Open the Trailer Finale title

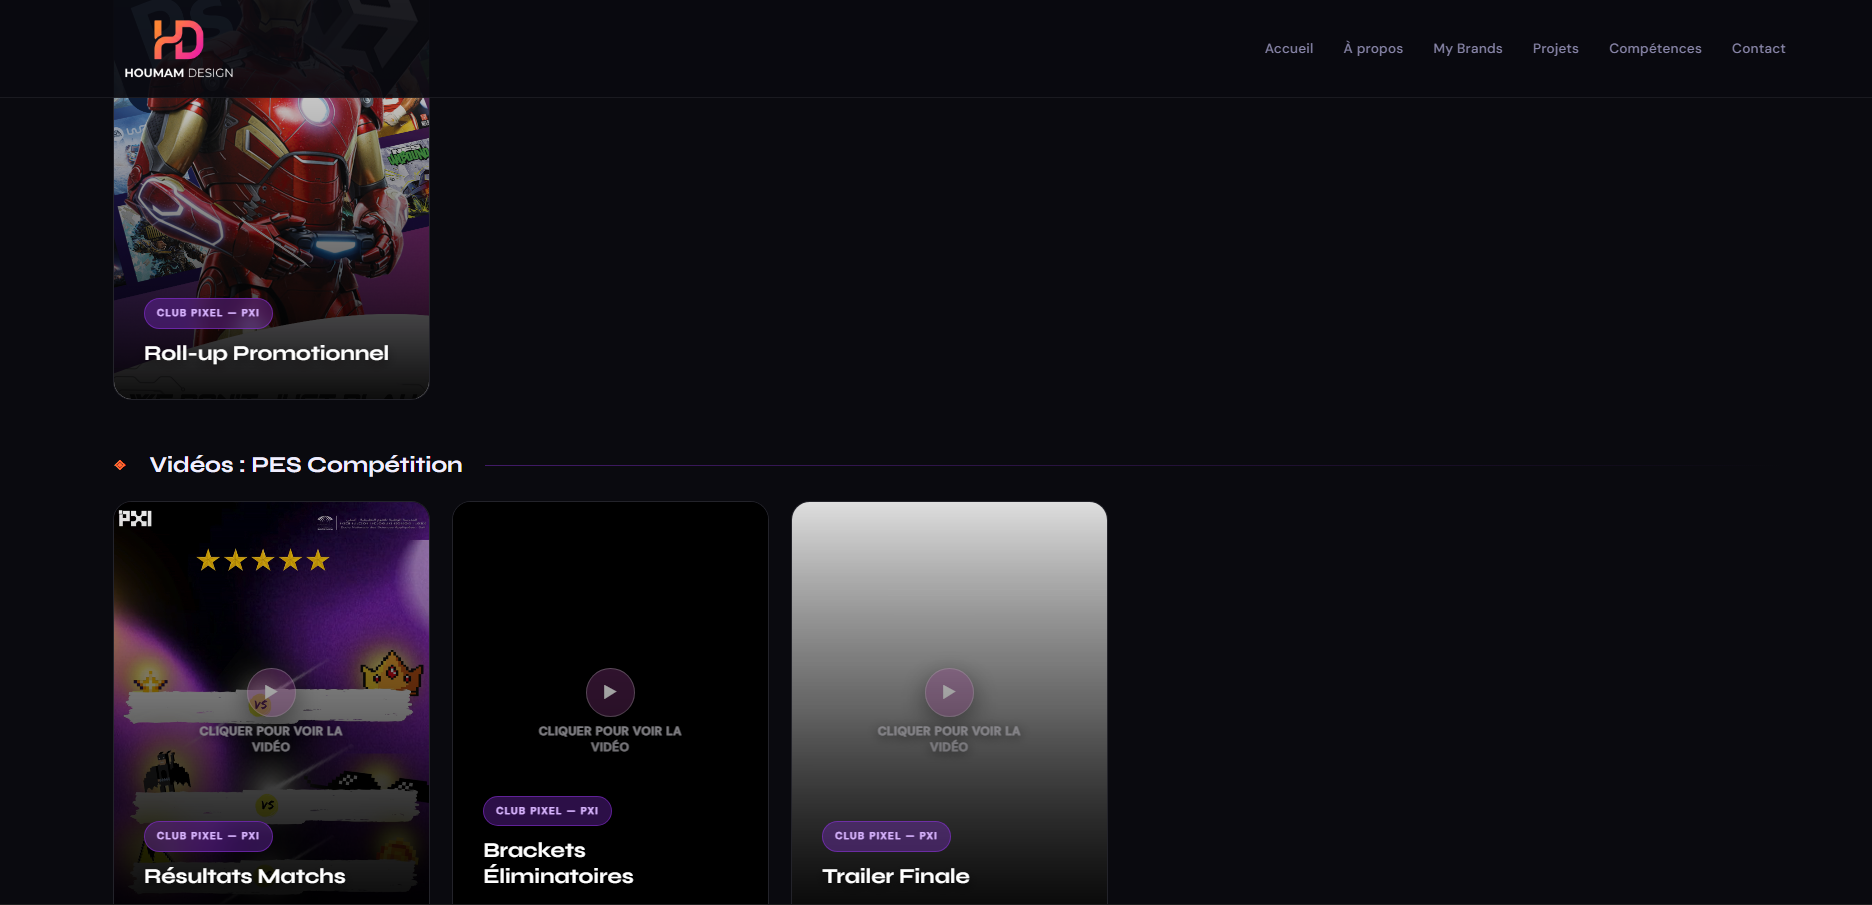pyautogui.click(x=896, y=876)
